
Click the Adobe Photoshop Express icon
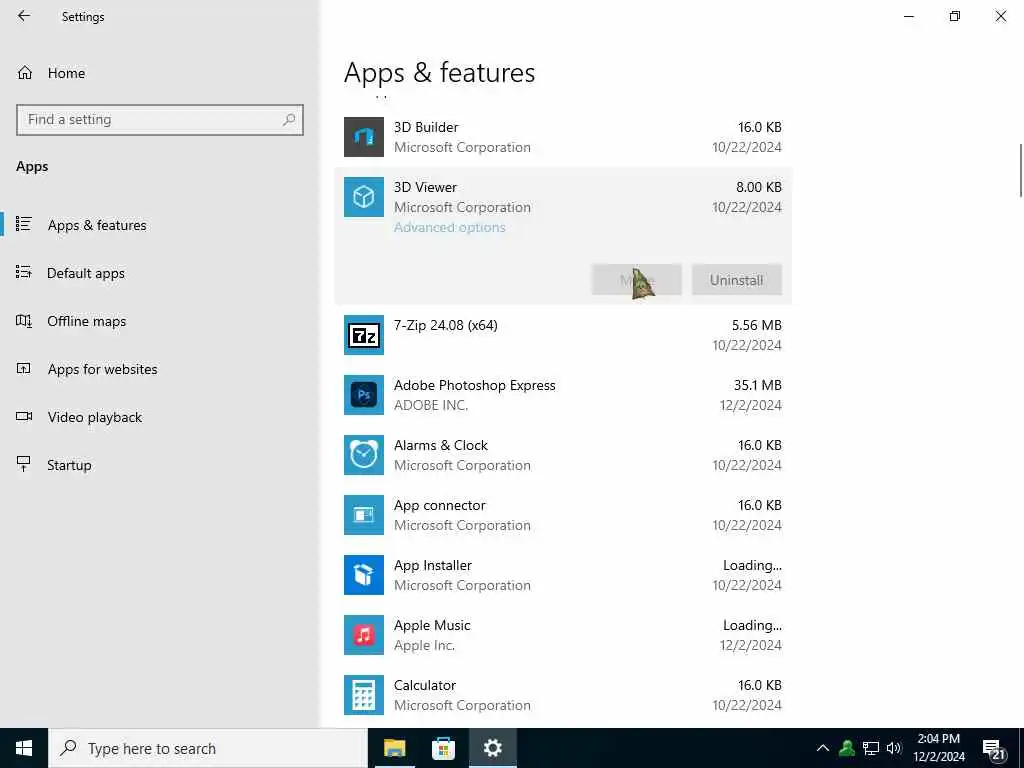[x=364, y=395]
